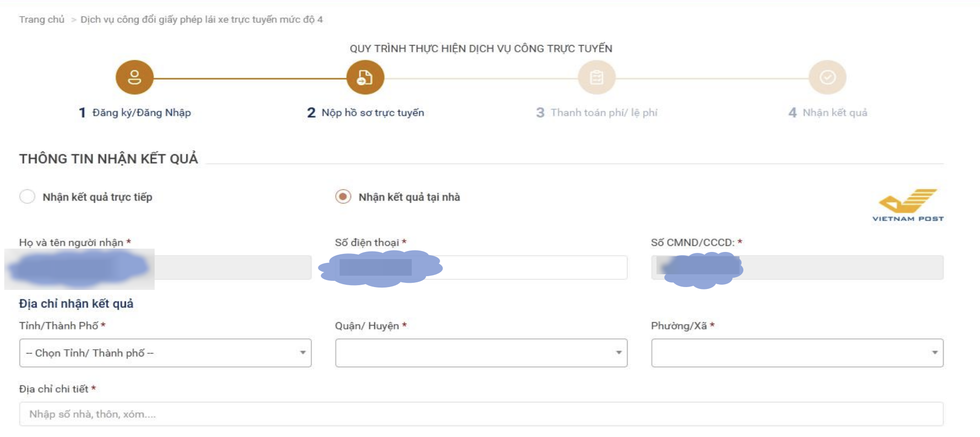
Task: Click the payment step 3 icon
Action: 596,77
